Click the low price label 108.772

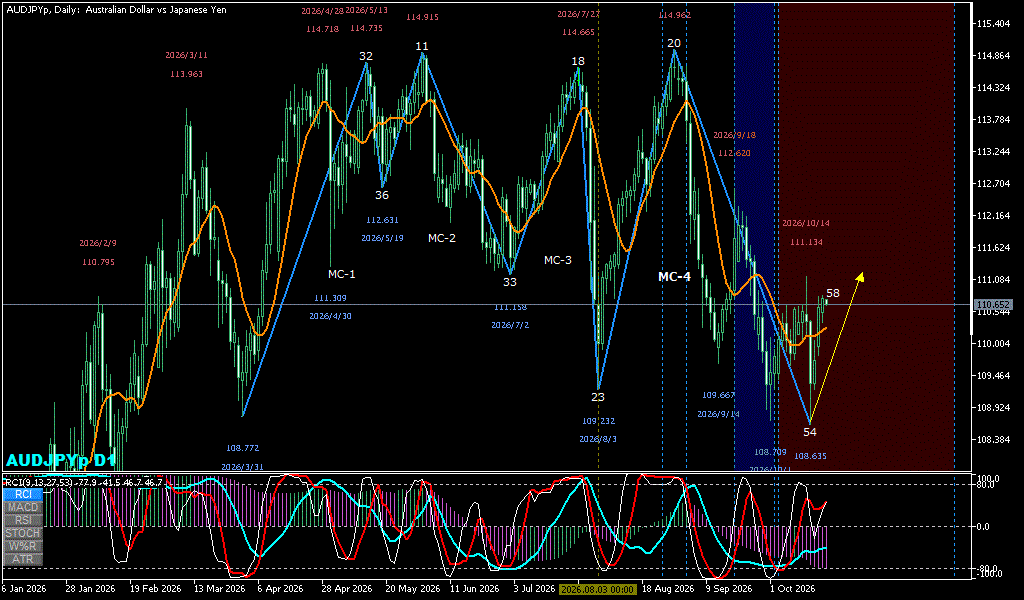click(x=243, y=449)
